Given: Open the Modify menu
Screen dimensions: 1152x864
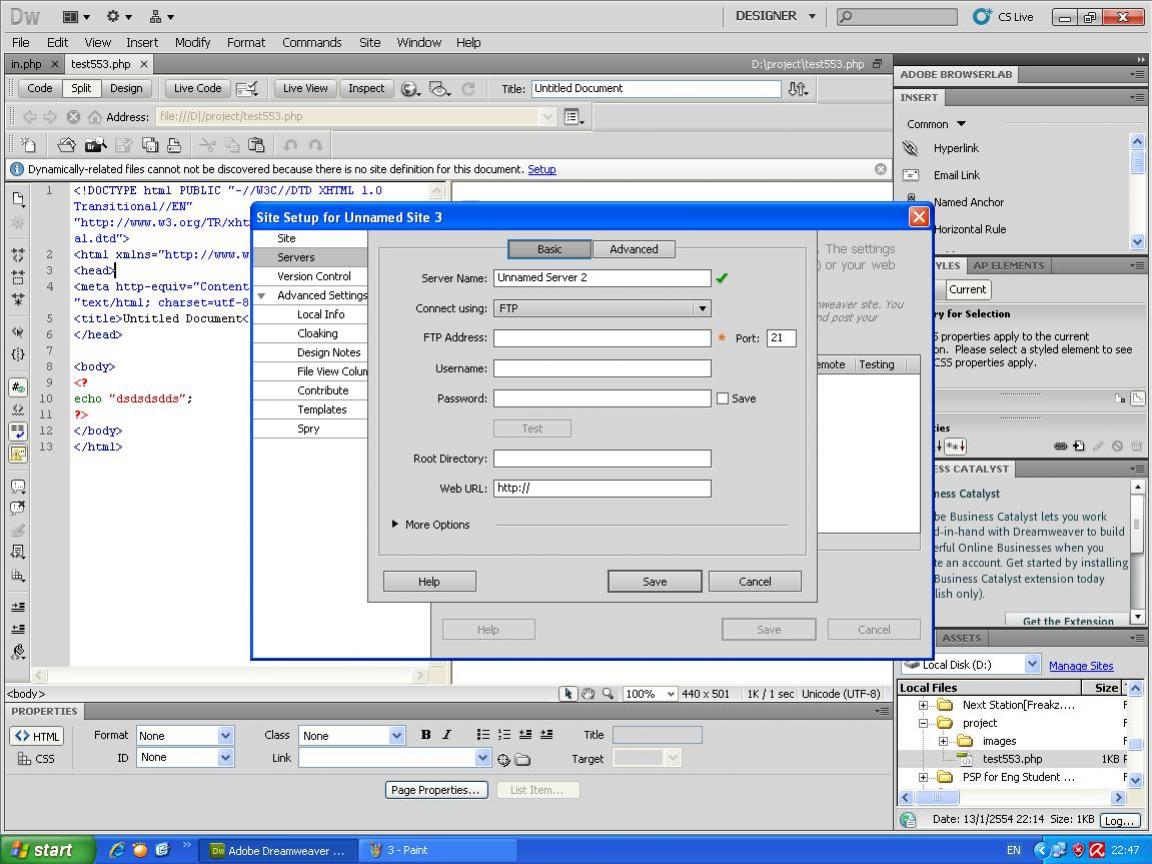Looking at the screenshot, I should point(192,43).
